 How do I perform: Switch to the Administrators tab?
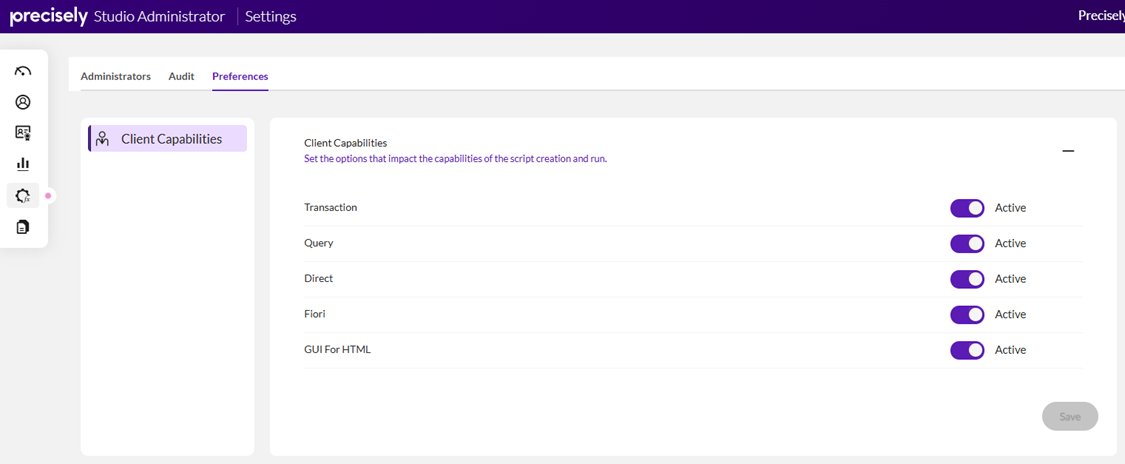[x=116, y=76]
